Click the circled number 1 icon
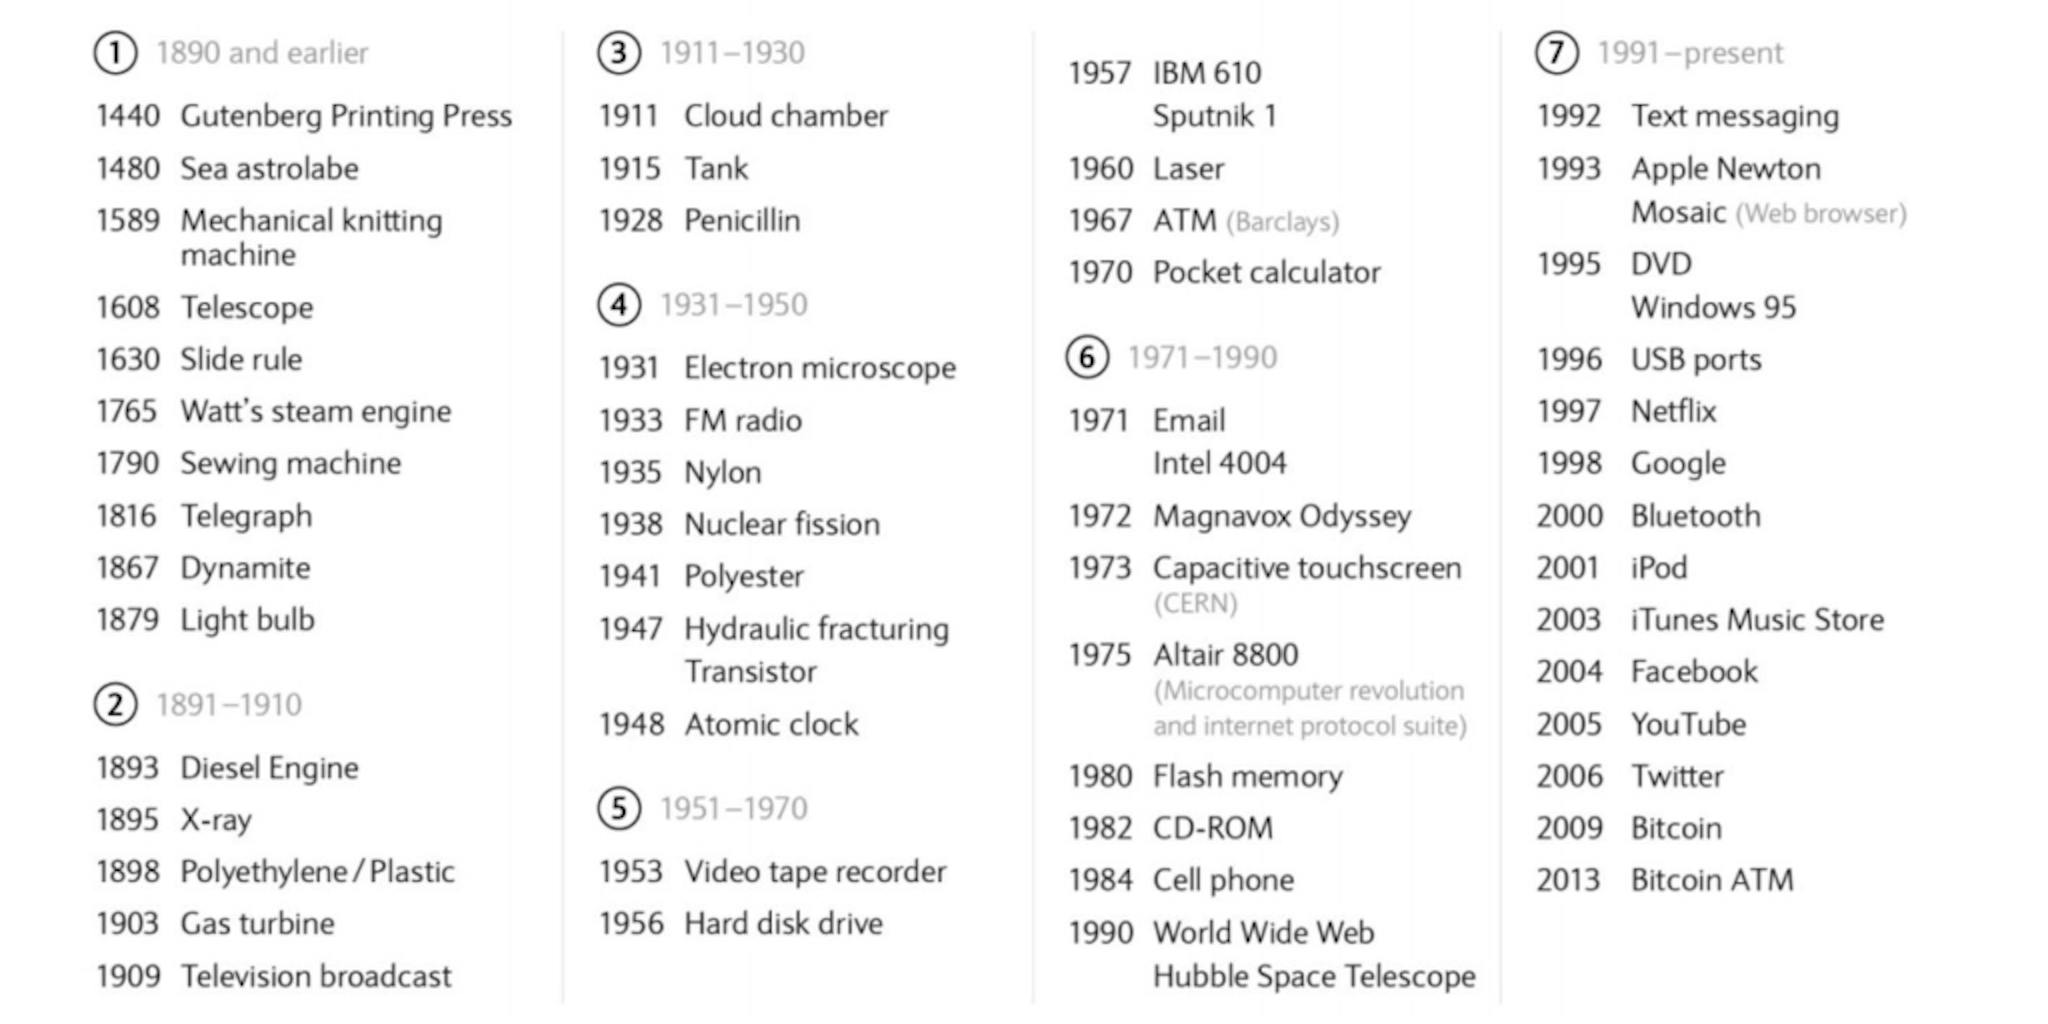This screenshot has width=2048, height=1024. [x=115, y=53]
